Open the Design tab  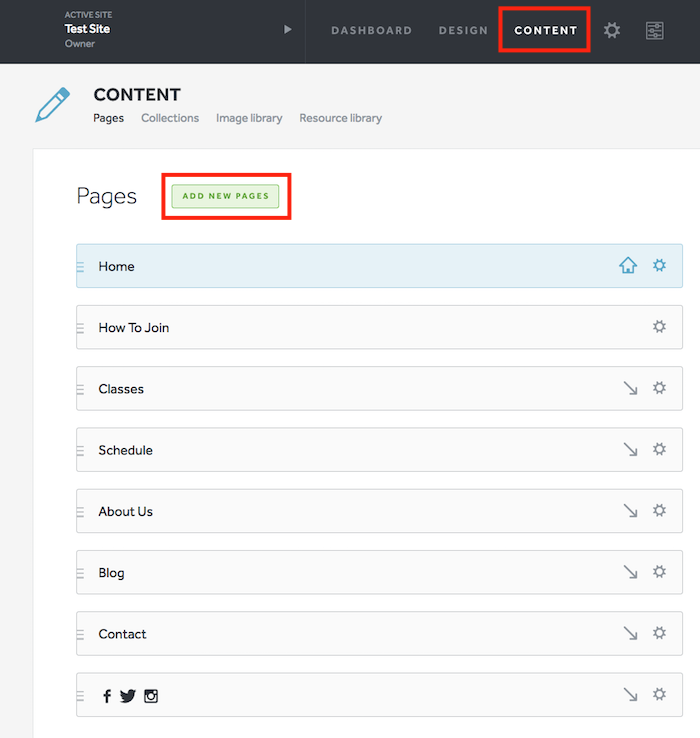coord(463,30)
